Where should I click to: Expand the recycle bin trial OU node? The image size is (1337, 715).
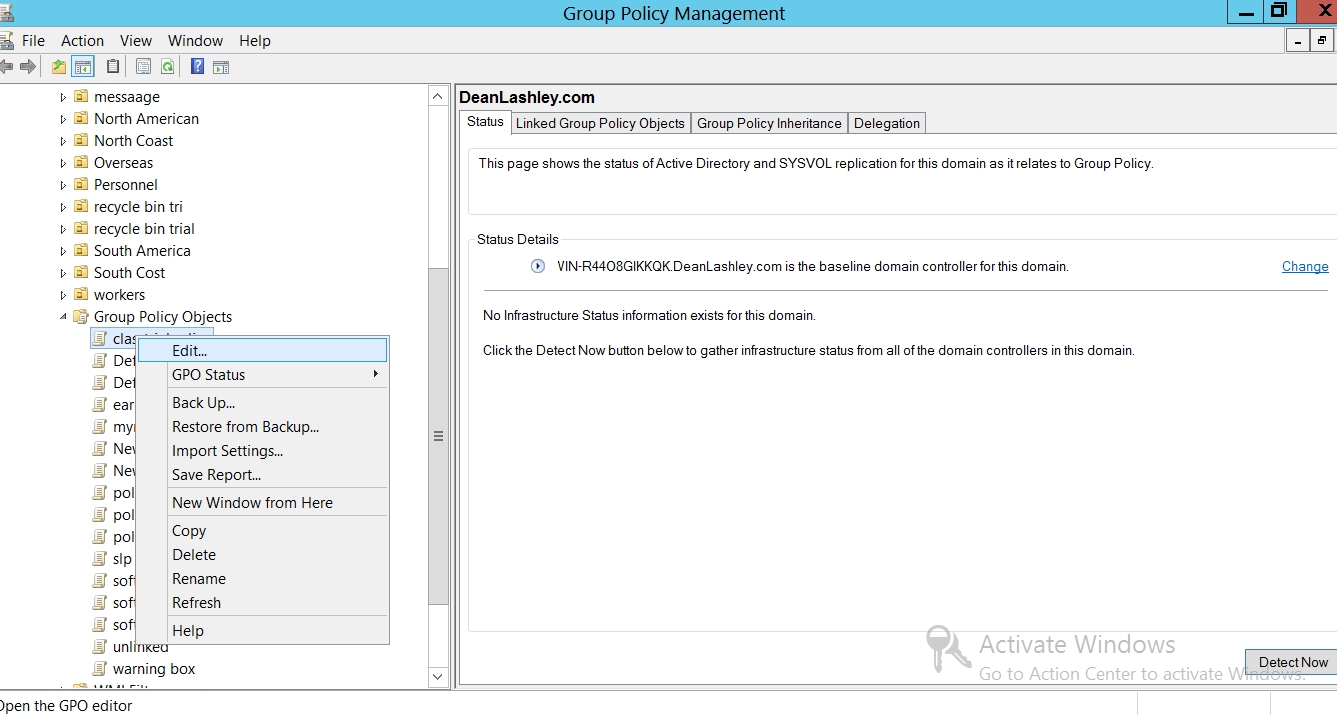click(x=63, y=229)
